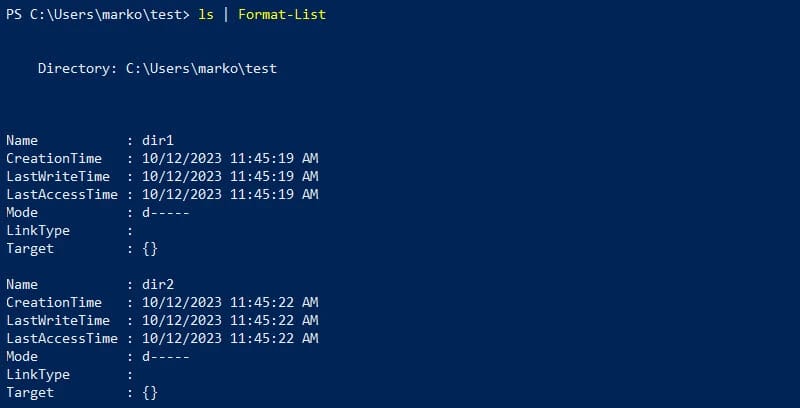This screenshot has height=408, width=800.
Task: Click the Format-List cmdlet text
Action: tap(282, 15)
